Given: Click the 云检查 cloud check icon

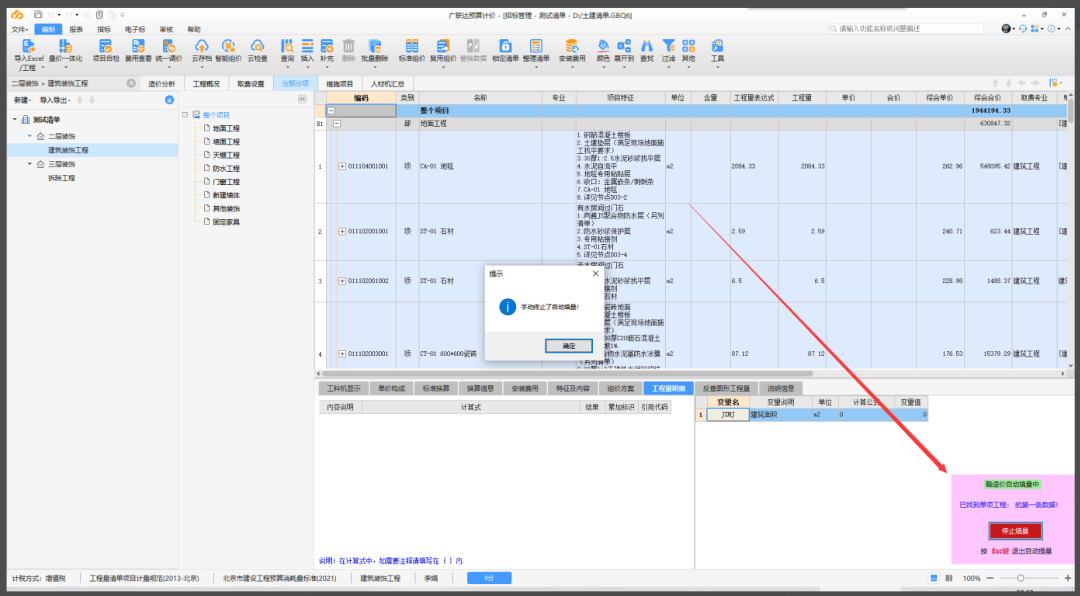Looking at the screenshot, I should (x=257, y=46).
